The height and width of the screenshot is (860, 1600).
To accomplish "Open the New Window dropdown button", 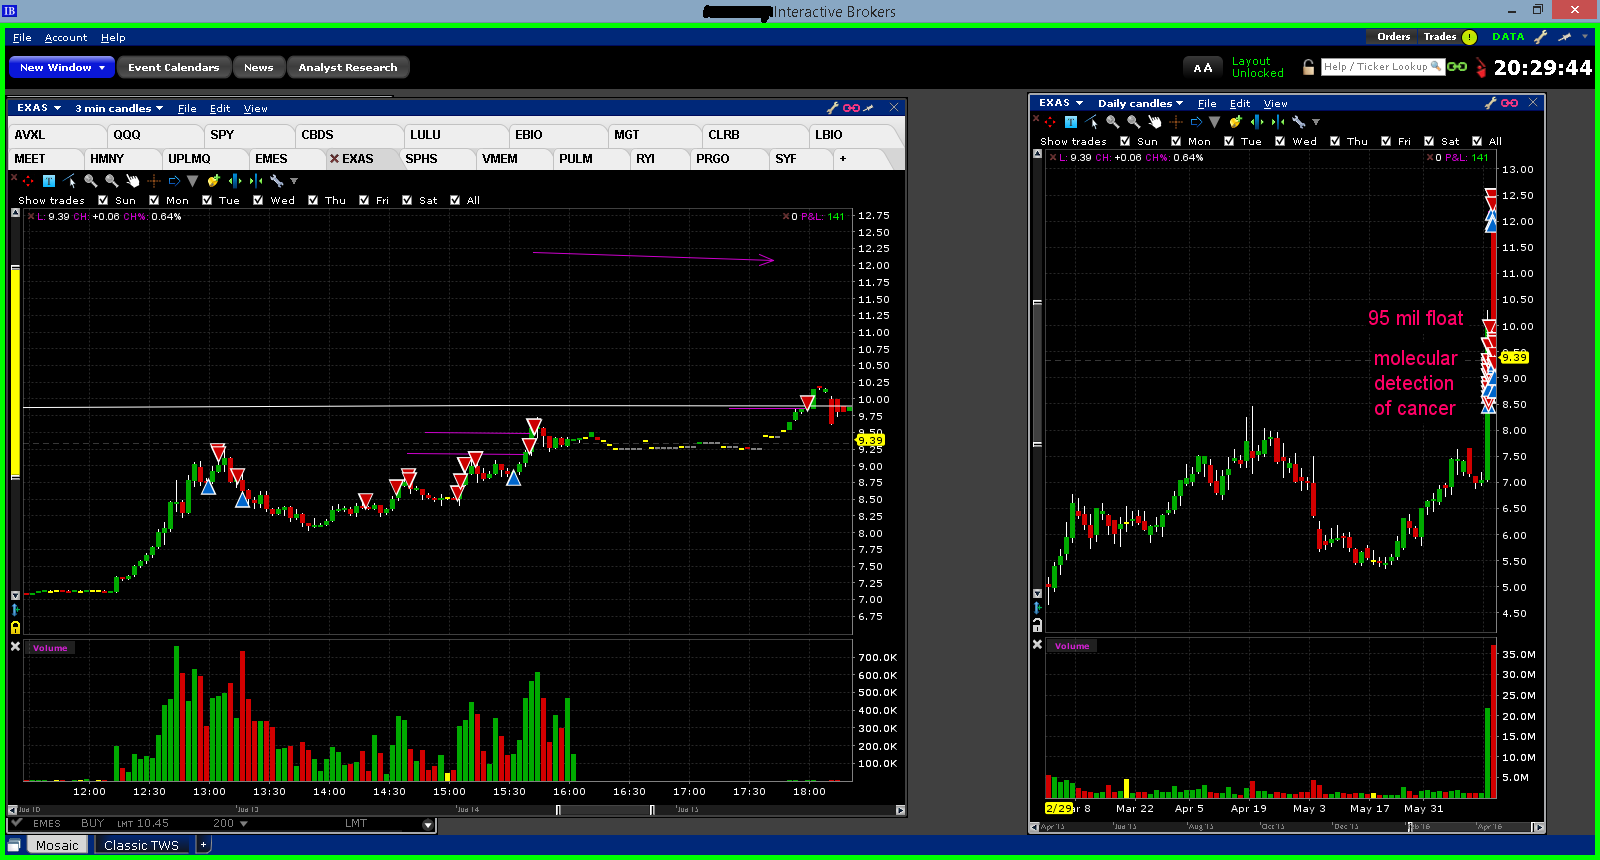I will pos(62,67).
